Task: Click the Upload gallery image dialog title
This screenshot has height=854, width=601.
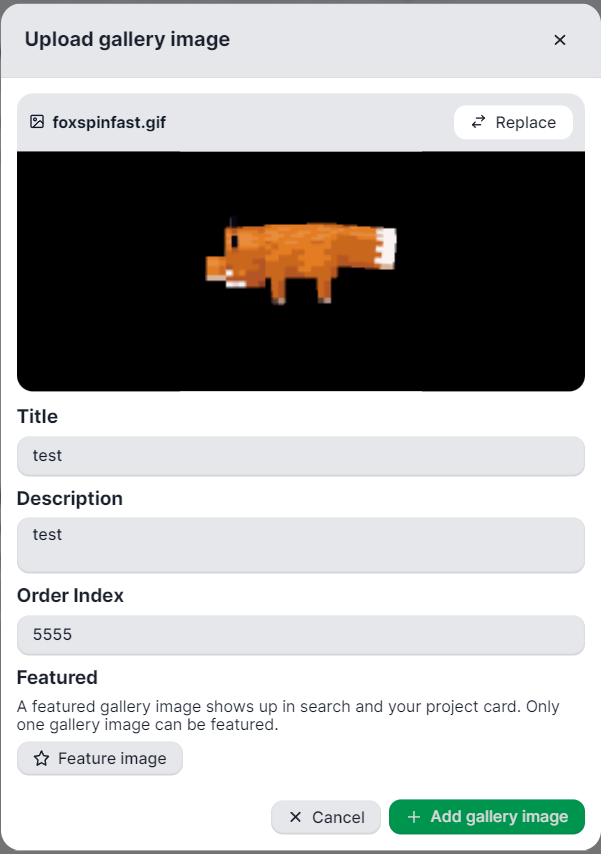Action: [x=127, y=39]
